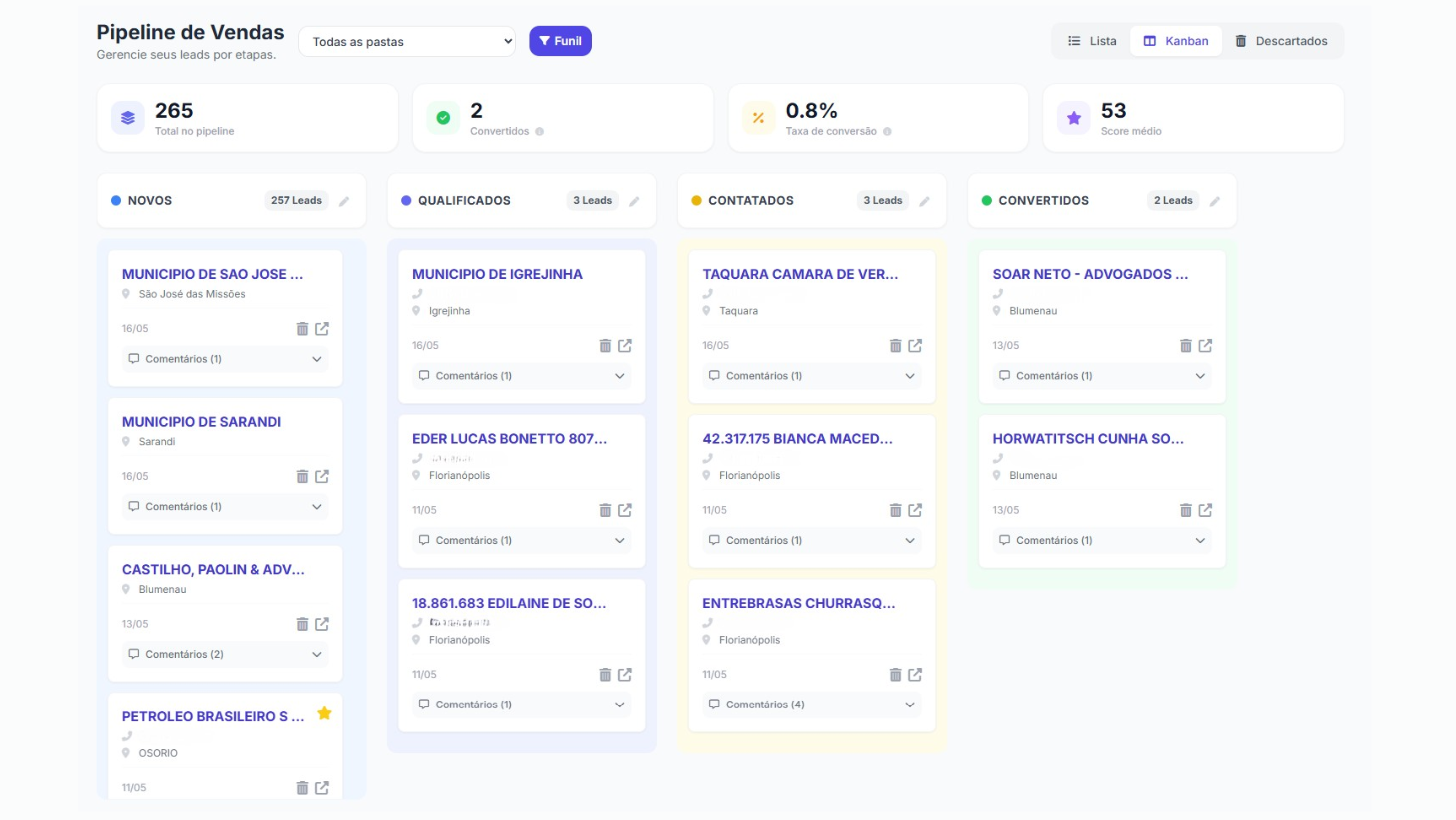The image size is (1456, 820).
Task: Edit the CONTATADOS column with pencil
Action: [924, 201]
